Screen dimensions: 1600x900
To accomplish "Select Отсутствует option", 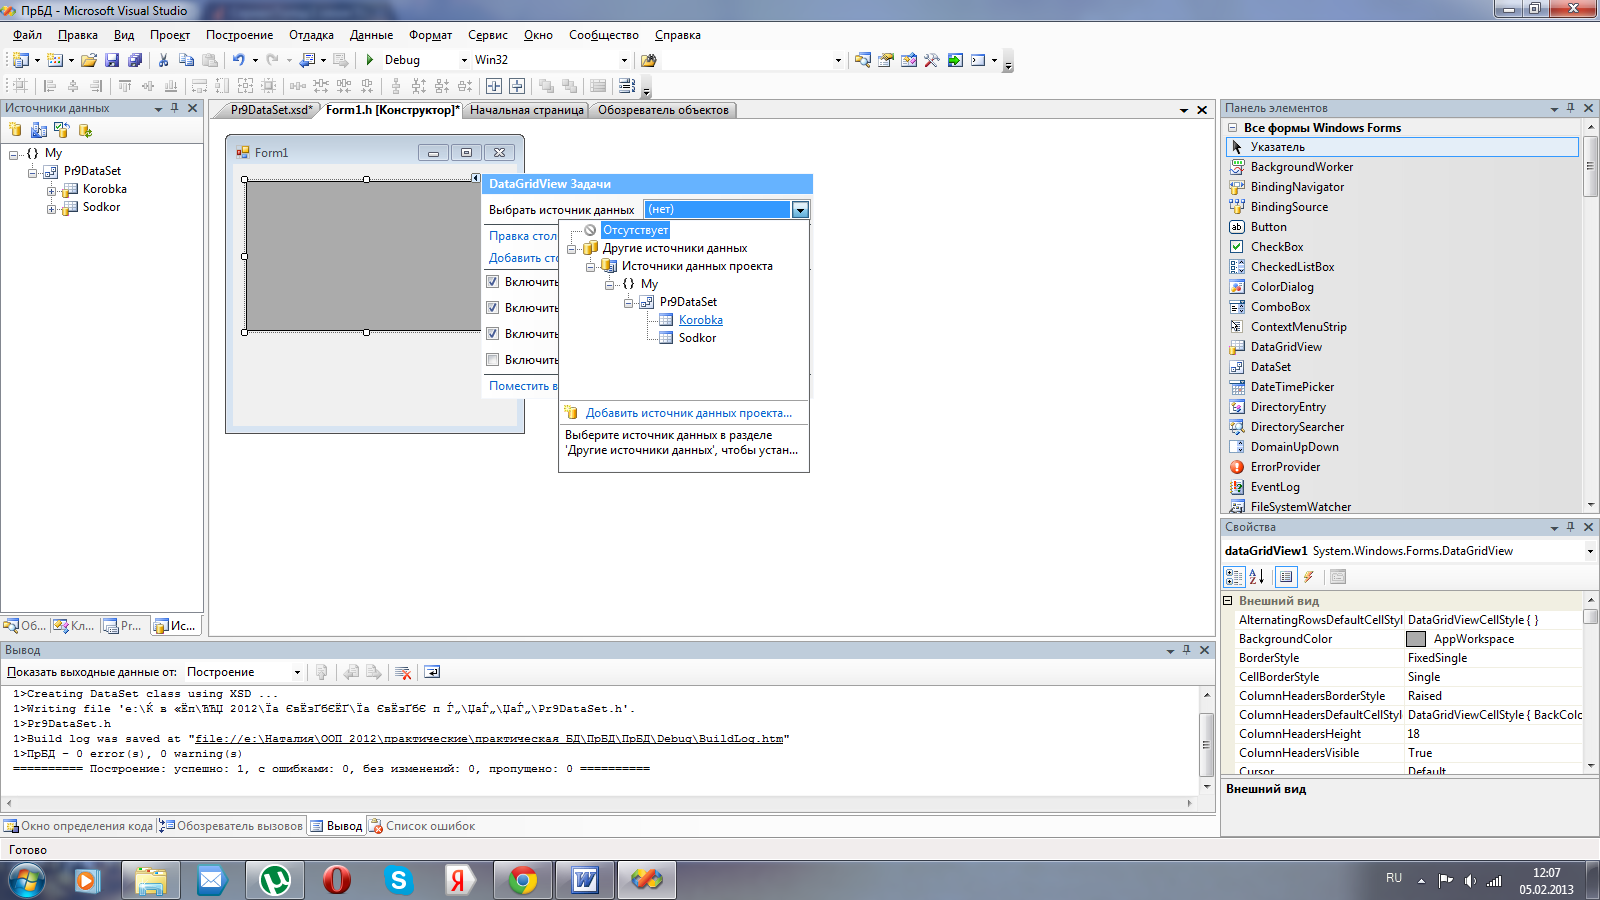I will point(635,230).
